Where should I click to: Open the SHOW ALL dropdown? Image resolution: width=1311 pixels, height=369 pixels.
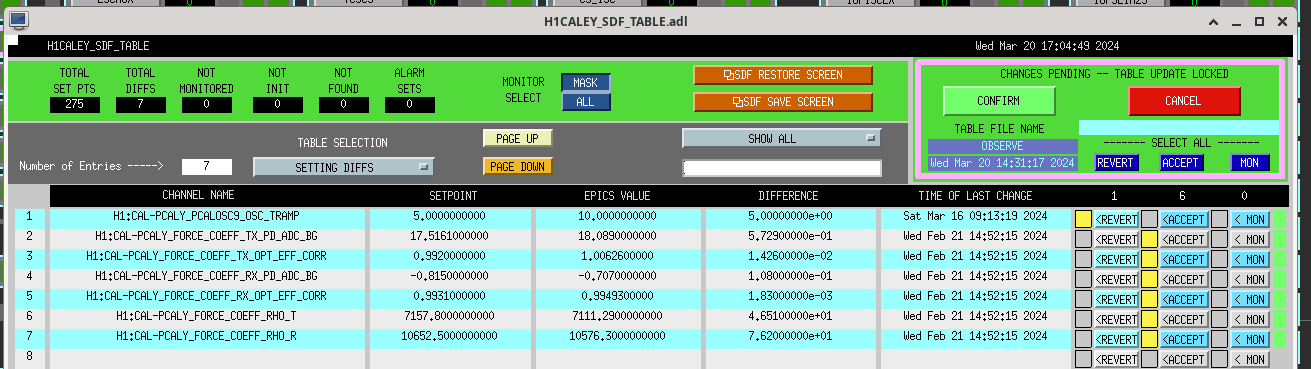click(x=781, y=138)
